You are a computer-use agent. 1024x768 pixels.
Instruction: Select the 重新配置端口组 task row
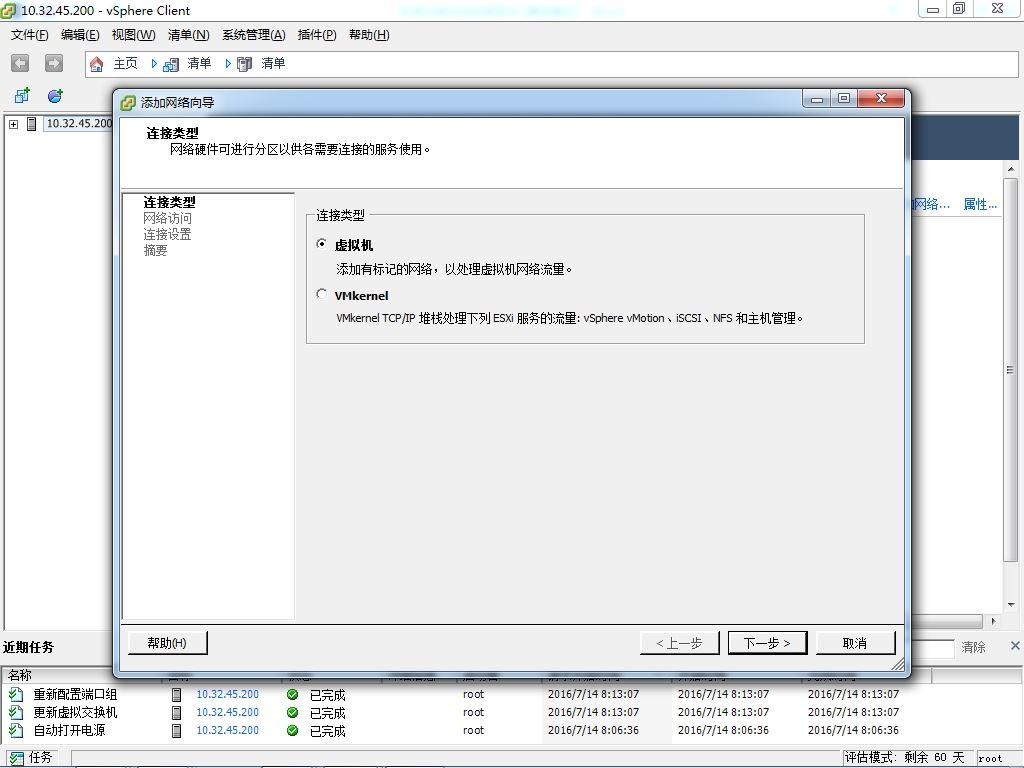[511, 694]
